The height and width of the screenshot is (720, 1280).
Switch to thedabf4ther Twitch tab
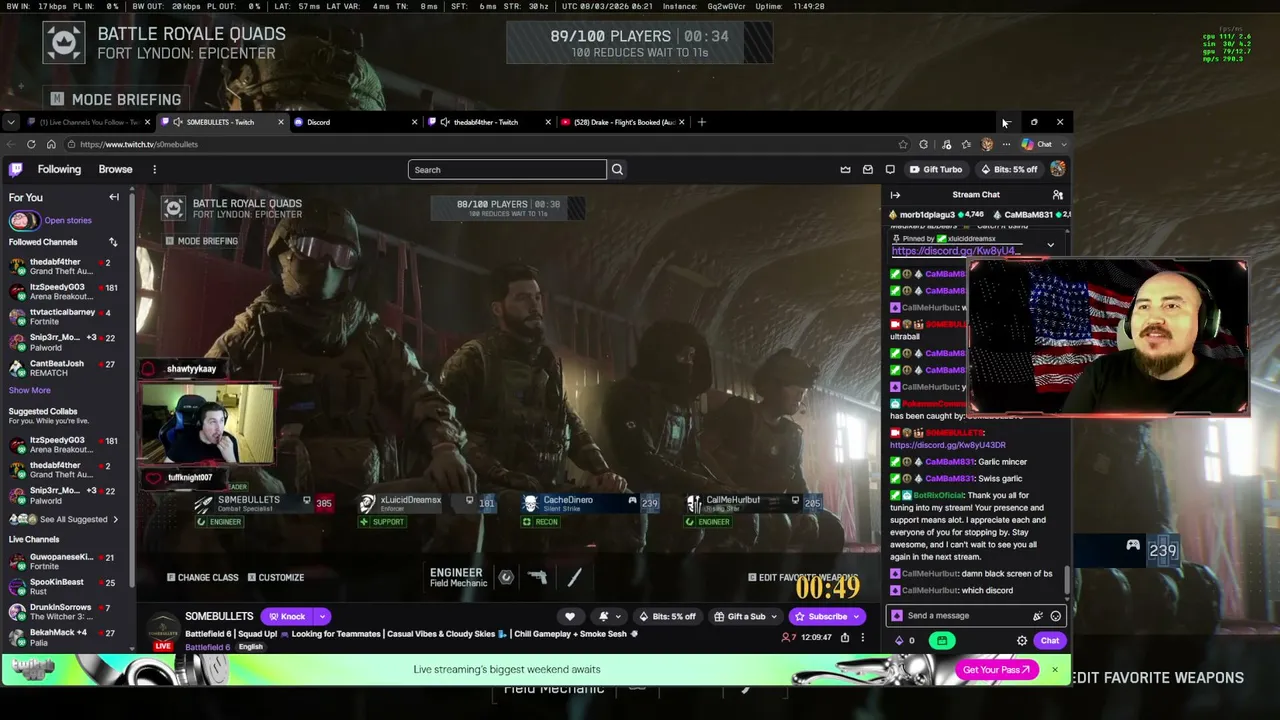click(489, 122)
